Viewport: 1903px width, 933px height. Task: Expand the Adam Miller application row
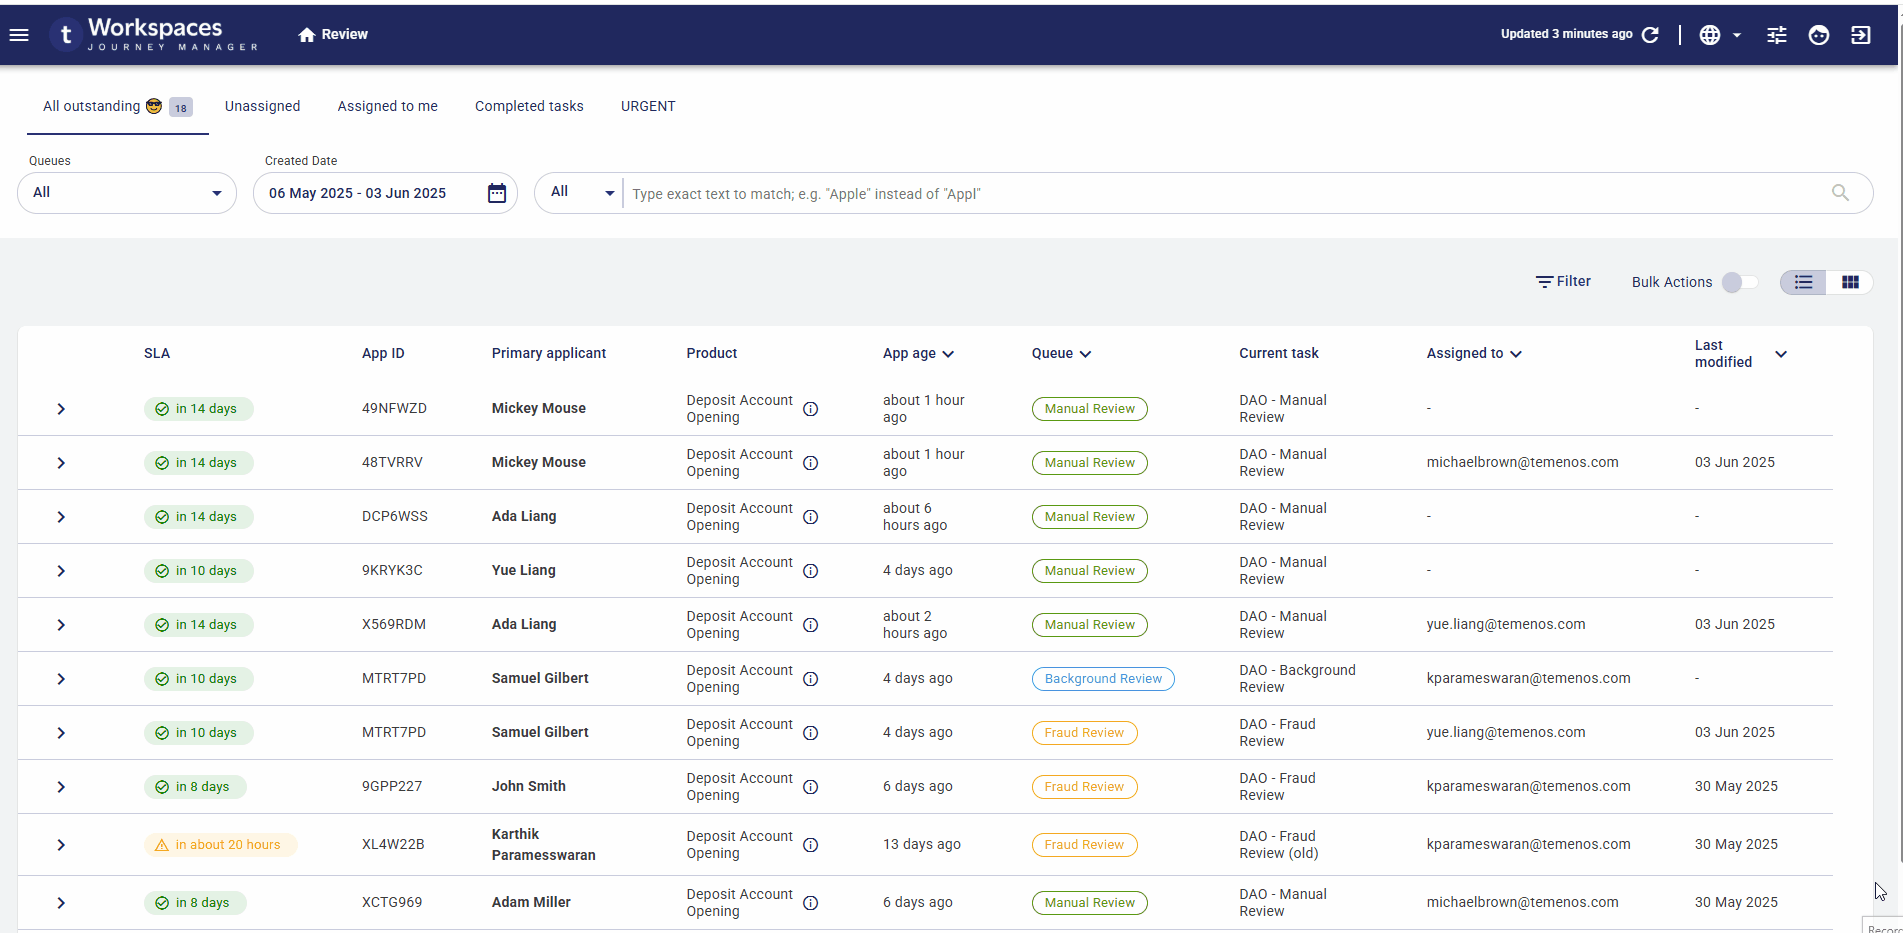(x=61, y=903)
